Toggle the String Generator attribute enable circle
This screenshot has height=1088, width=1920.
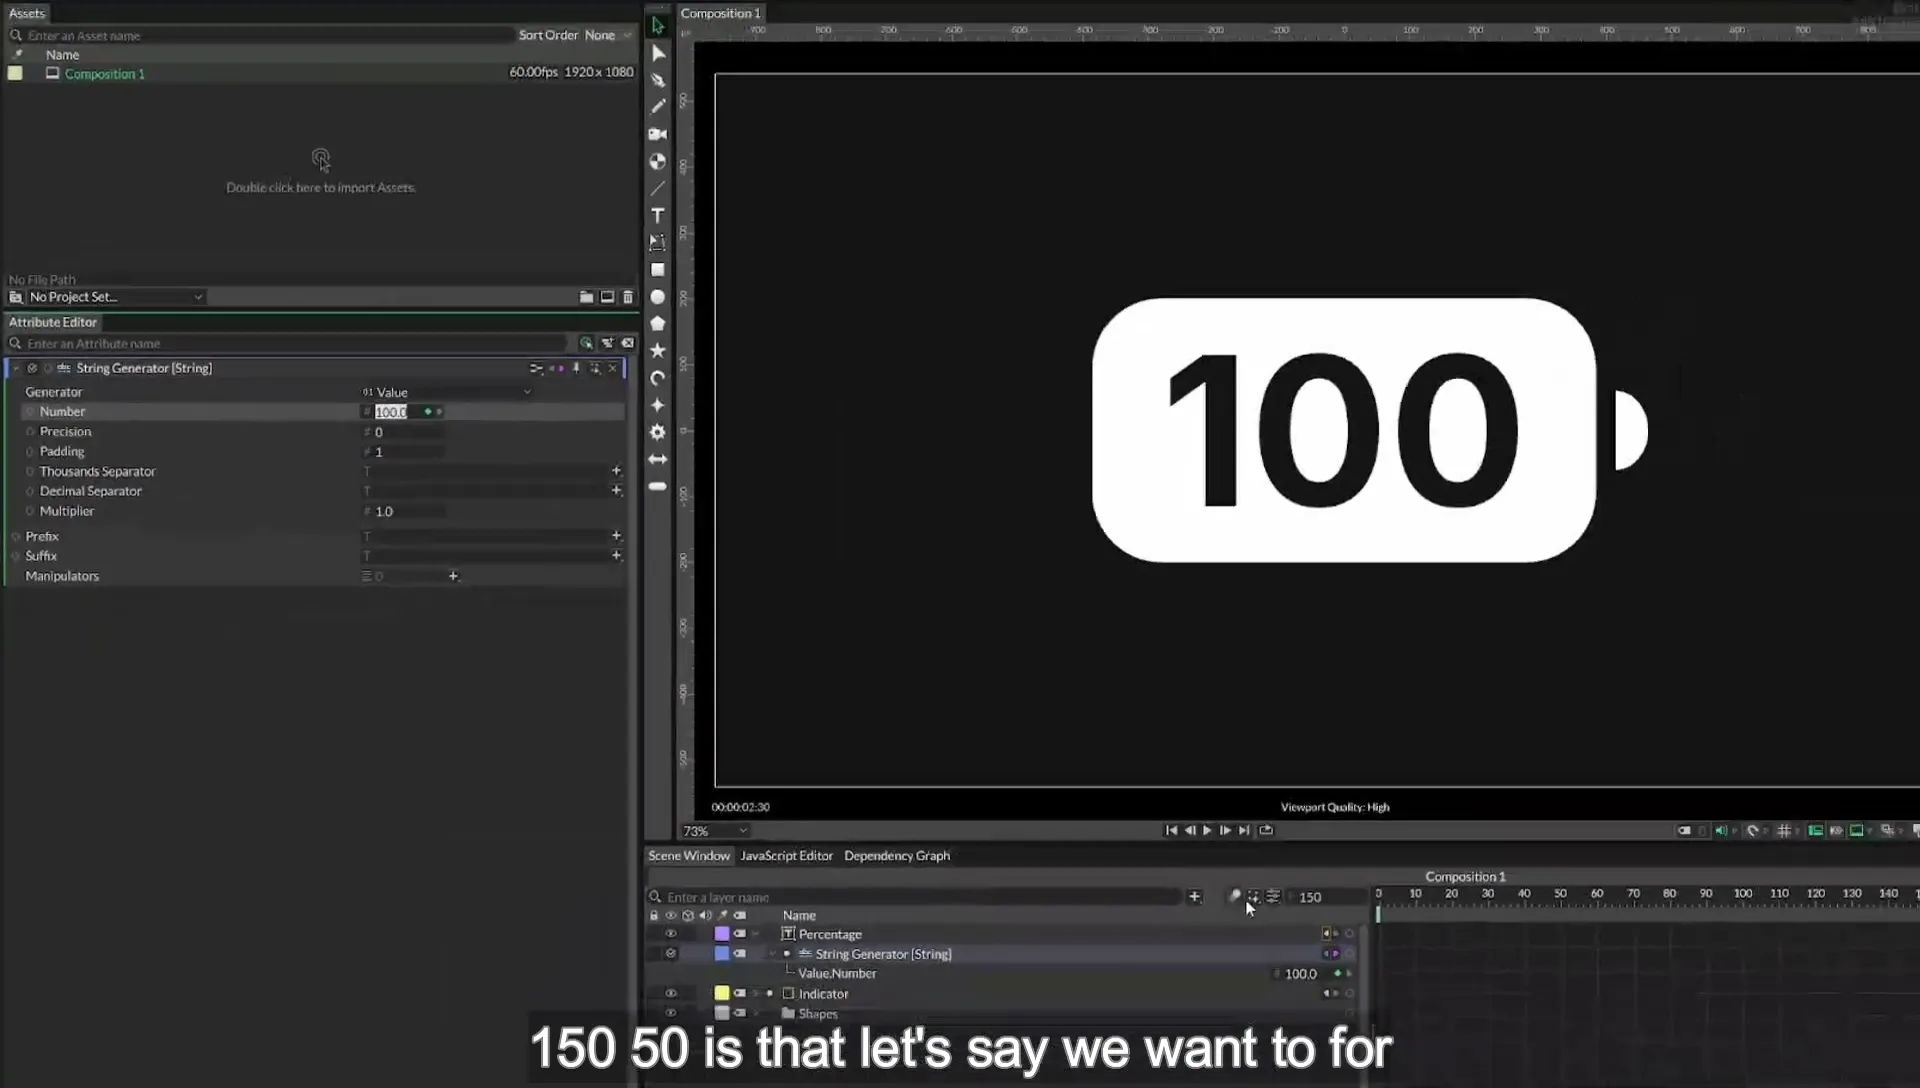click(32, 368)
